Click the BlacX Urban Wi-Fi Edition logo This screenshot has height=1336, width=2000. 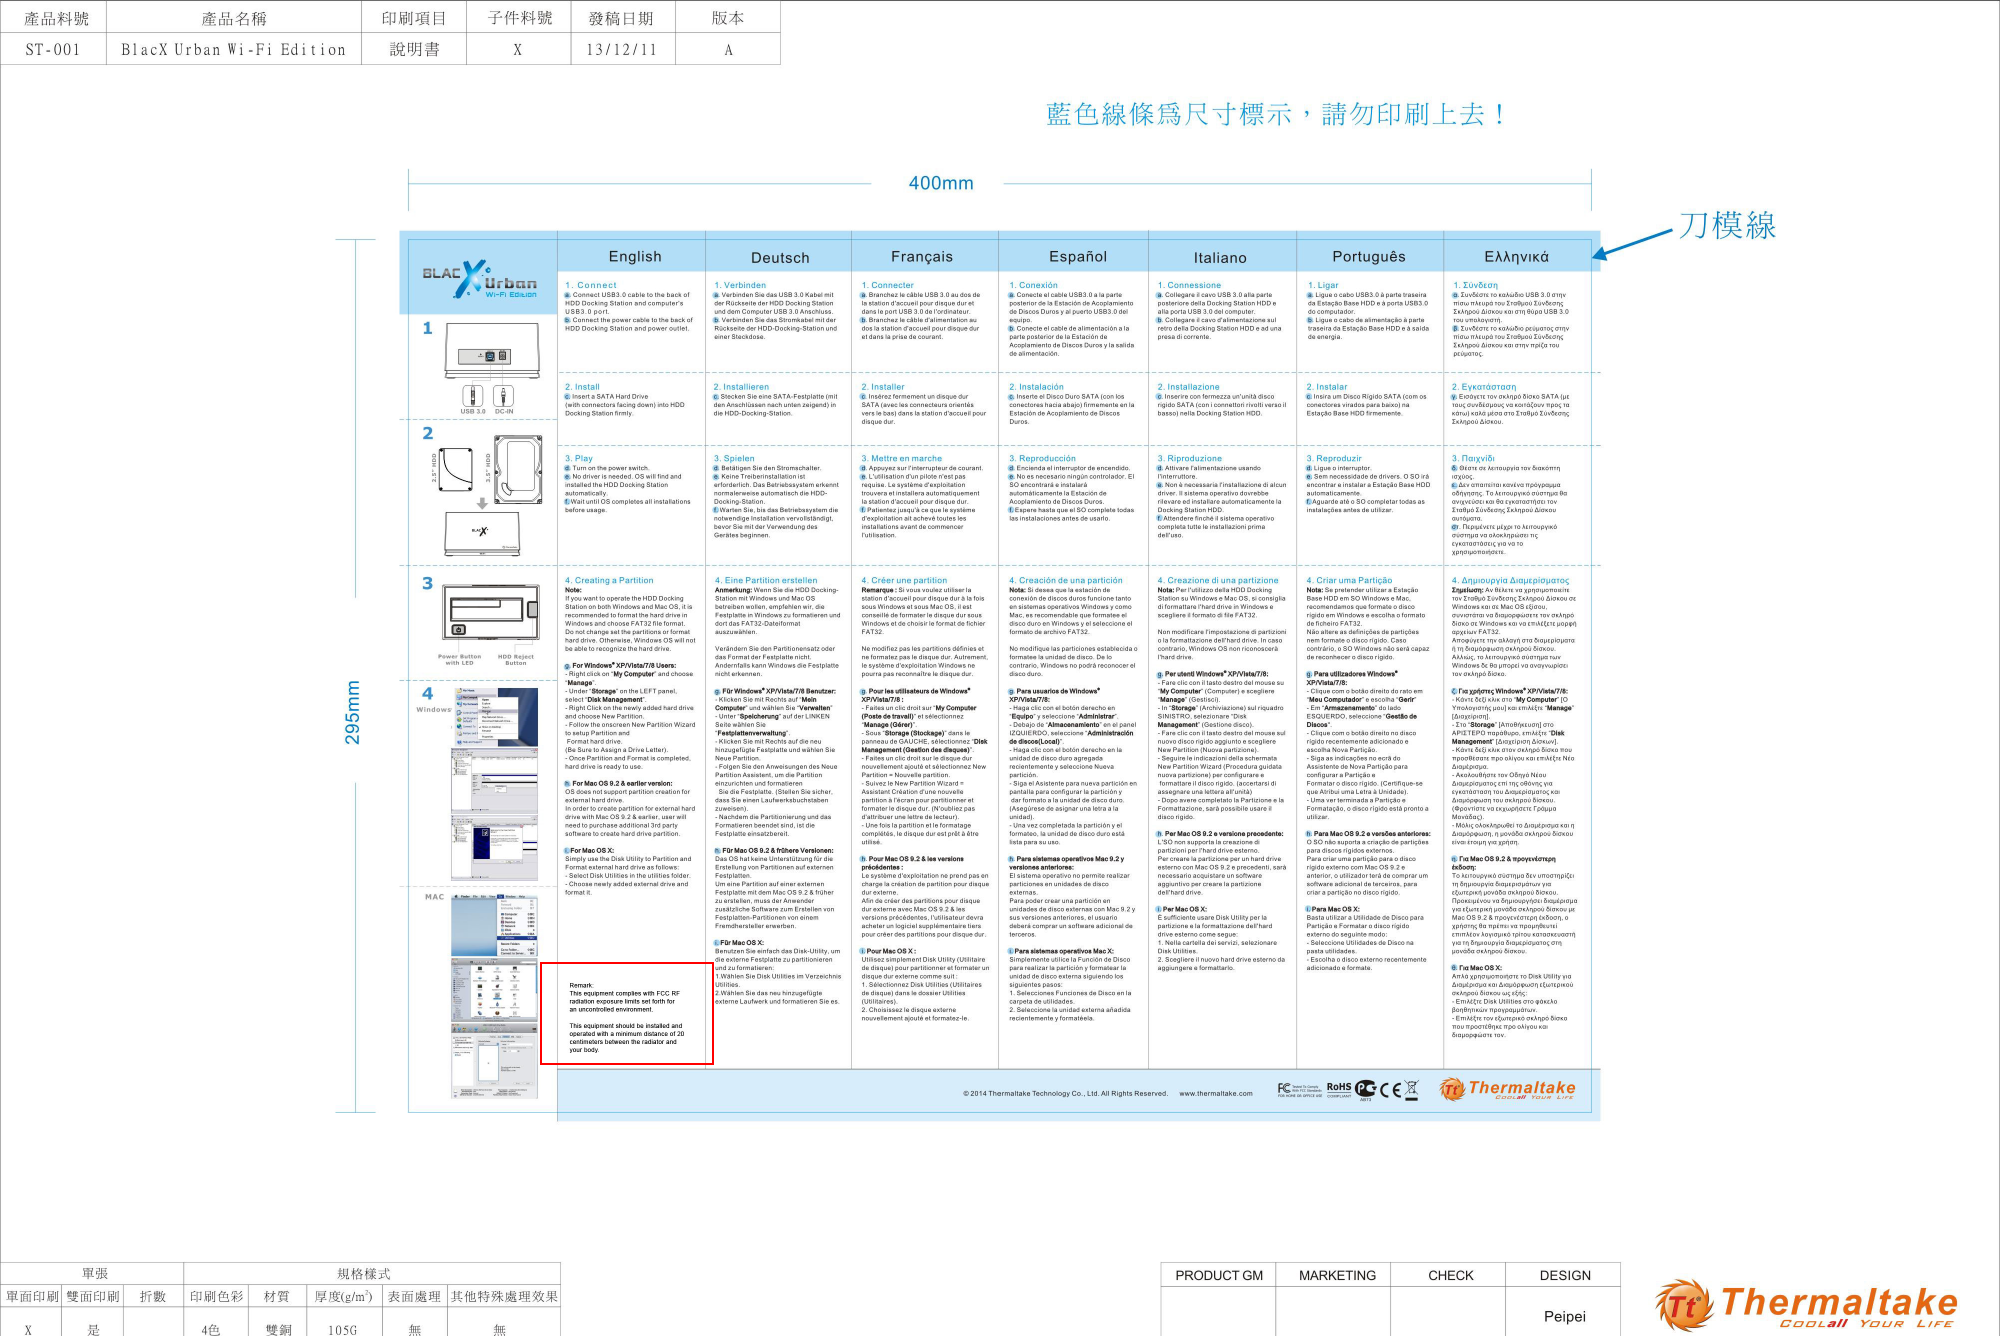(480, 280)
